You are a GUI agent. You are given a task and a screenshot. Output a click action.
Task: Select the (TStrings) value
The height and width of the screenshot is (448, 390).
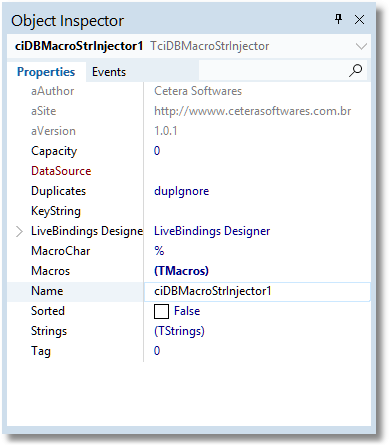[x=179, y=331]
